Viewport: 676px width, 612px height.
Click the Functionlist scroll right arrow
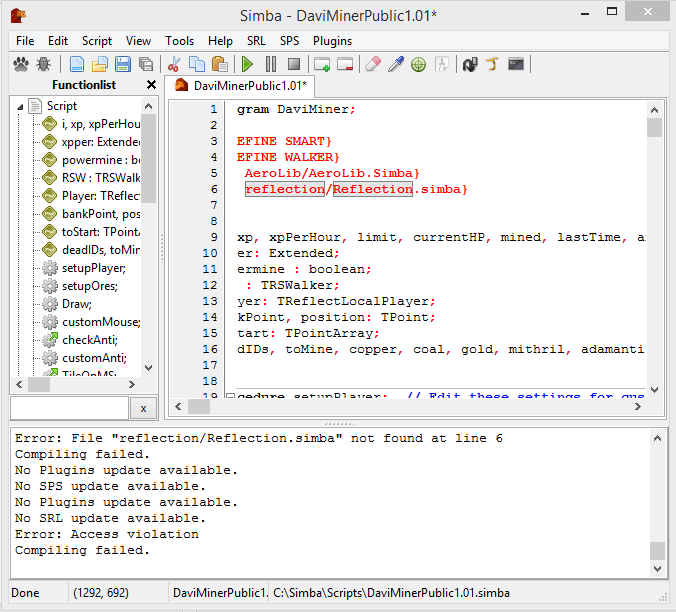[x=132, y=384]
